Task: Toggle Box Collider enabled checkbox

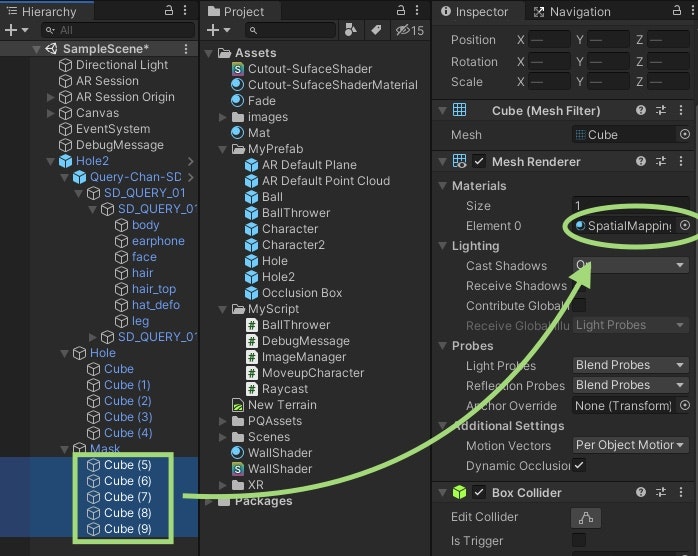Action: [x=479, y=492]
